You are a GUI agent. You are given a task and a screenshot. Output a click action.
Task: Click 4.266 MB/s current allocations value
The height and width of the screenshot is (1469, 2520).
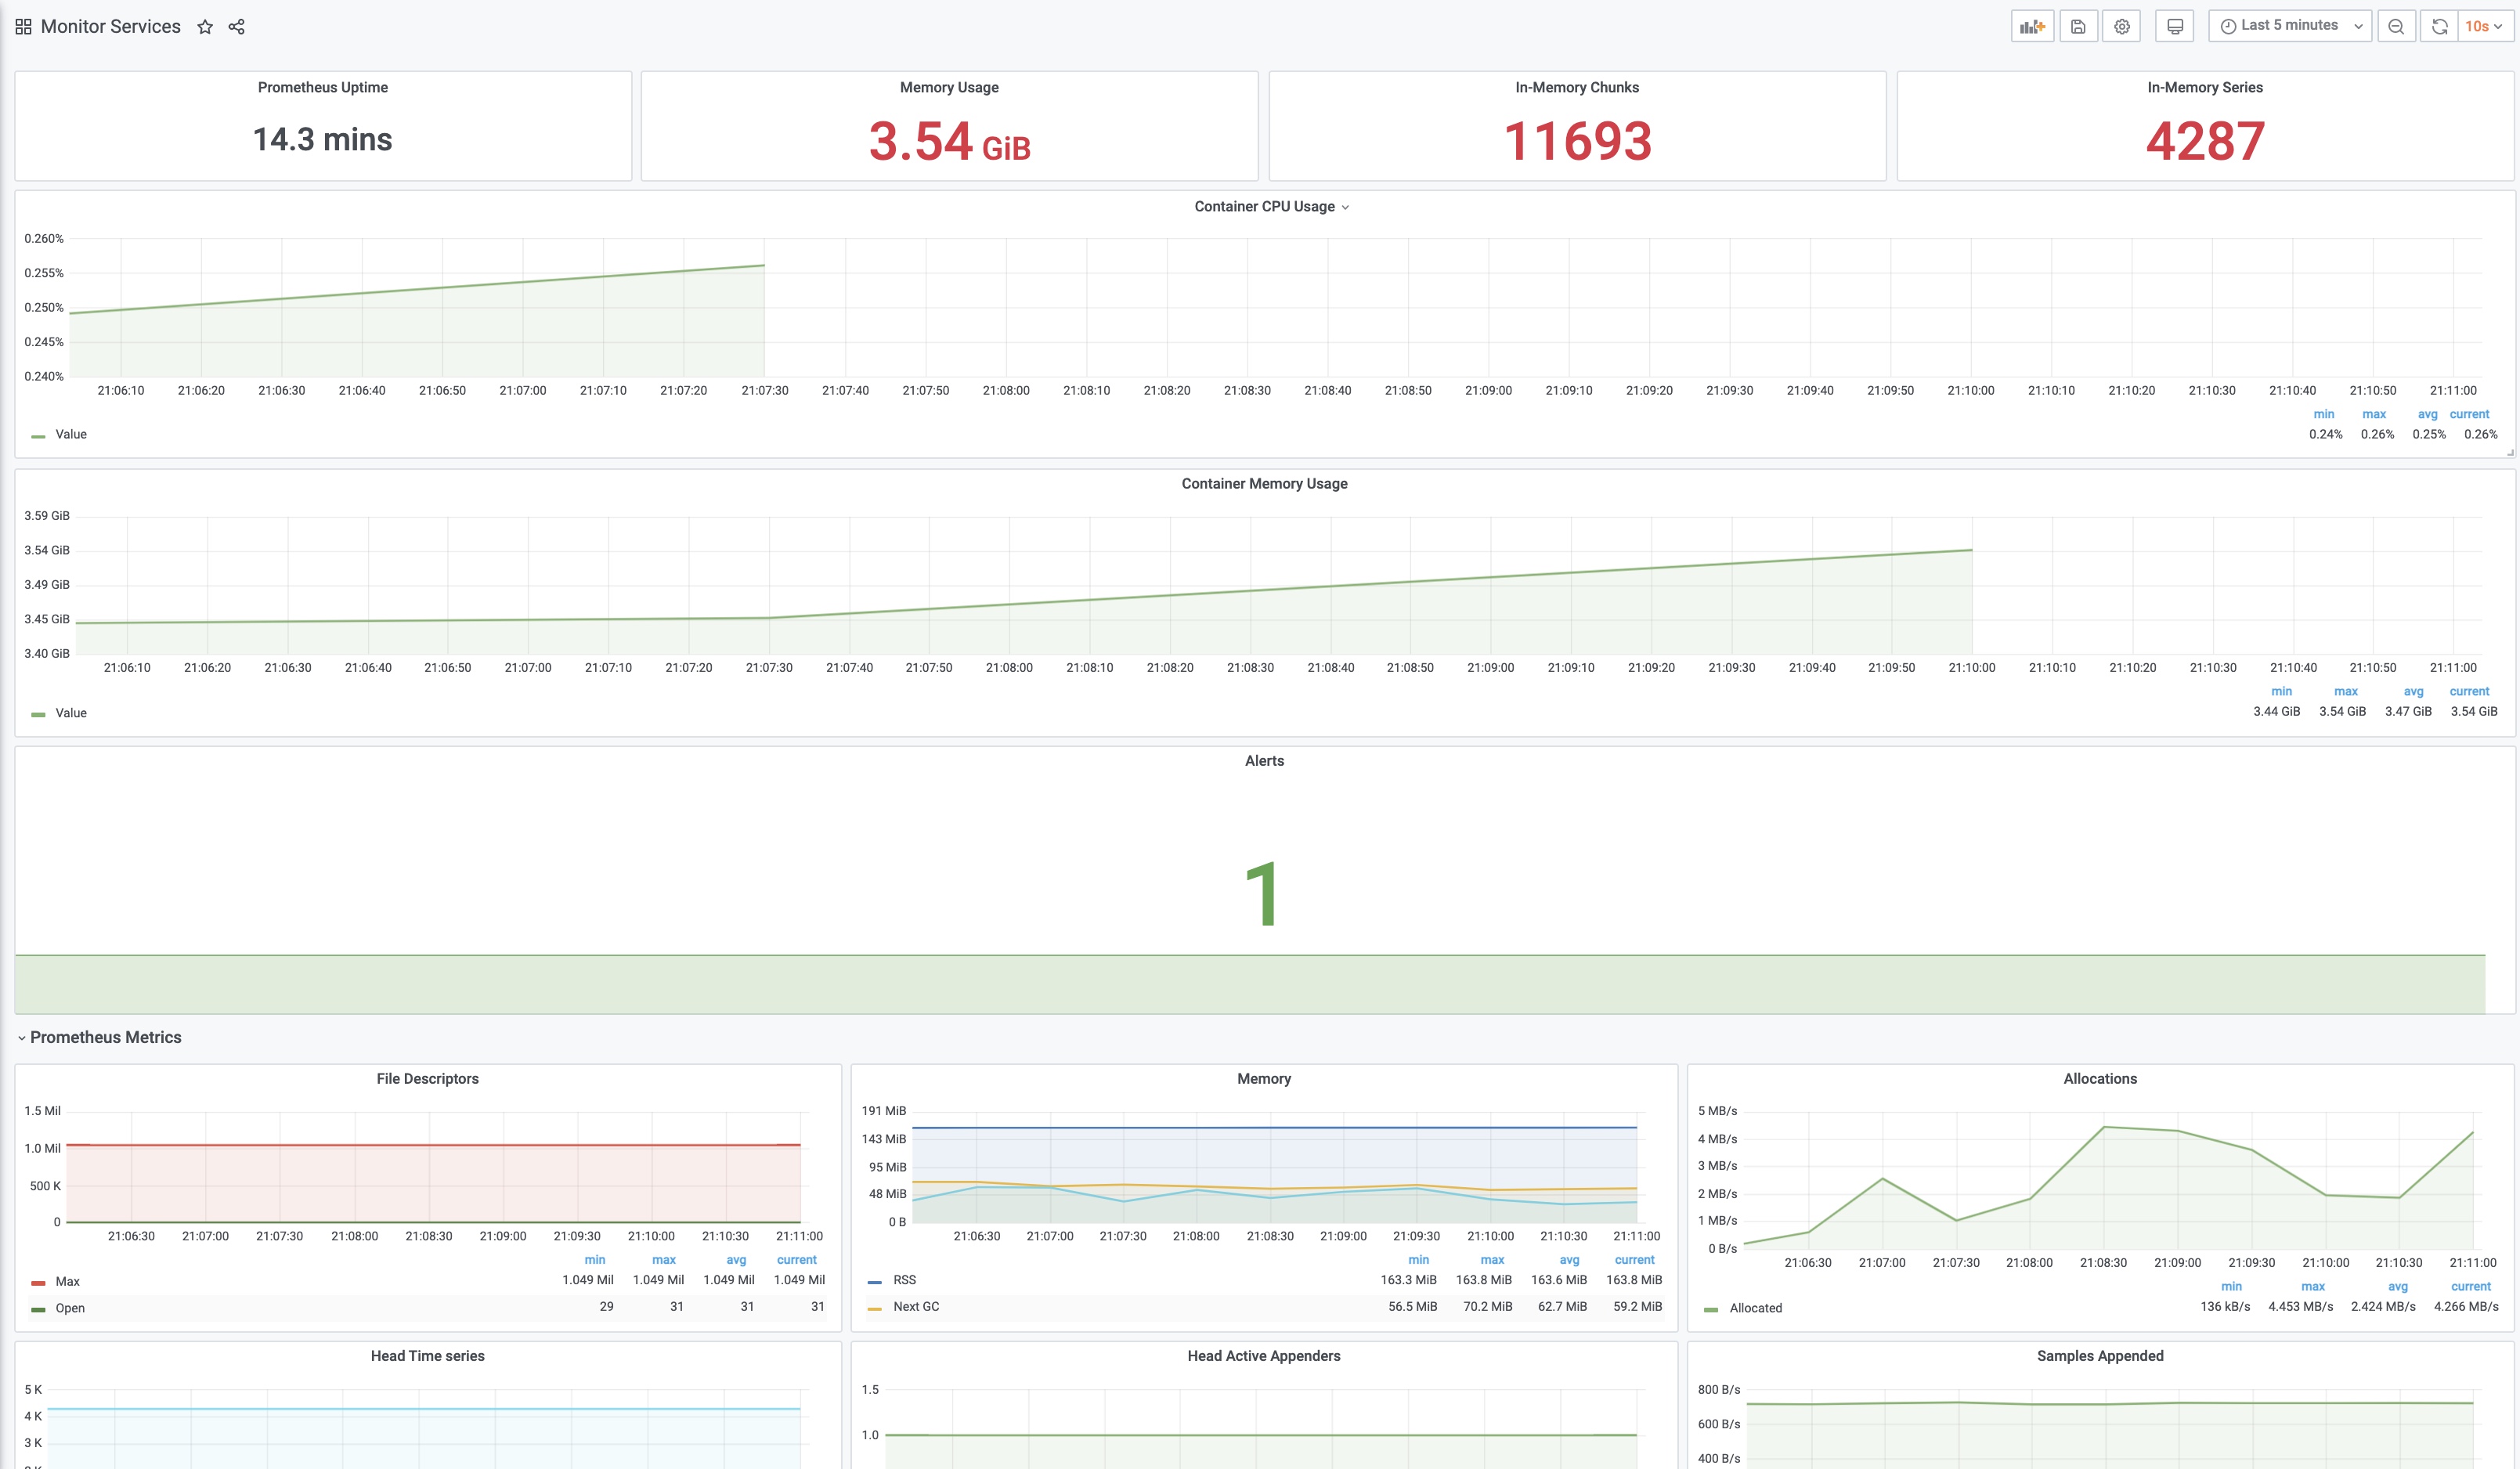point(2466,1308)
